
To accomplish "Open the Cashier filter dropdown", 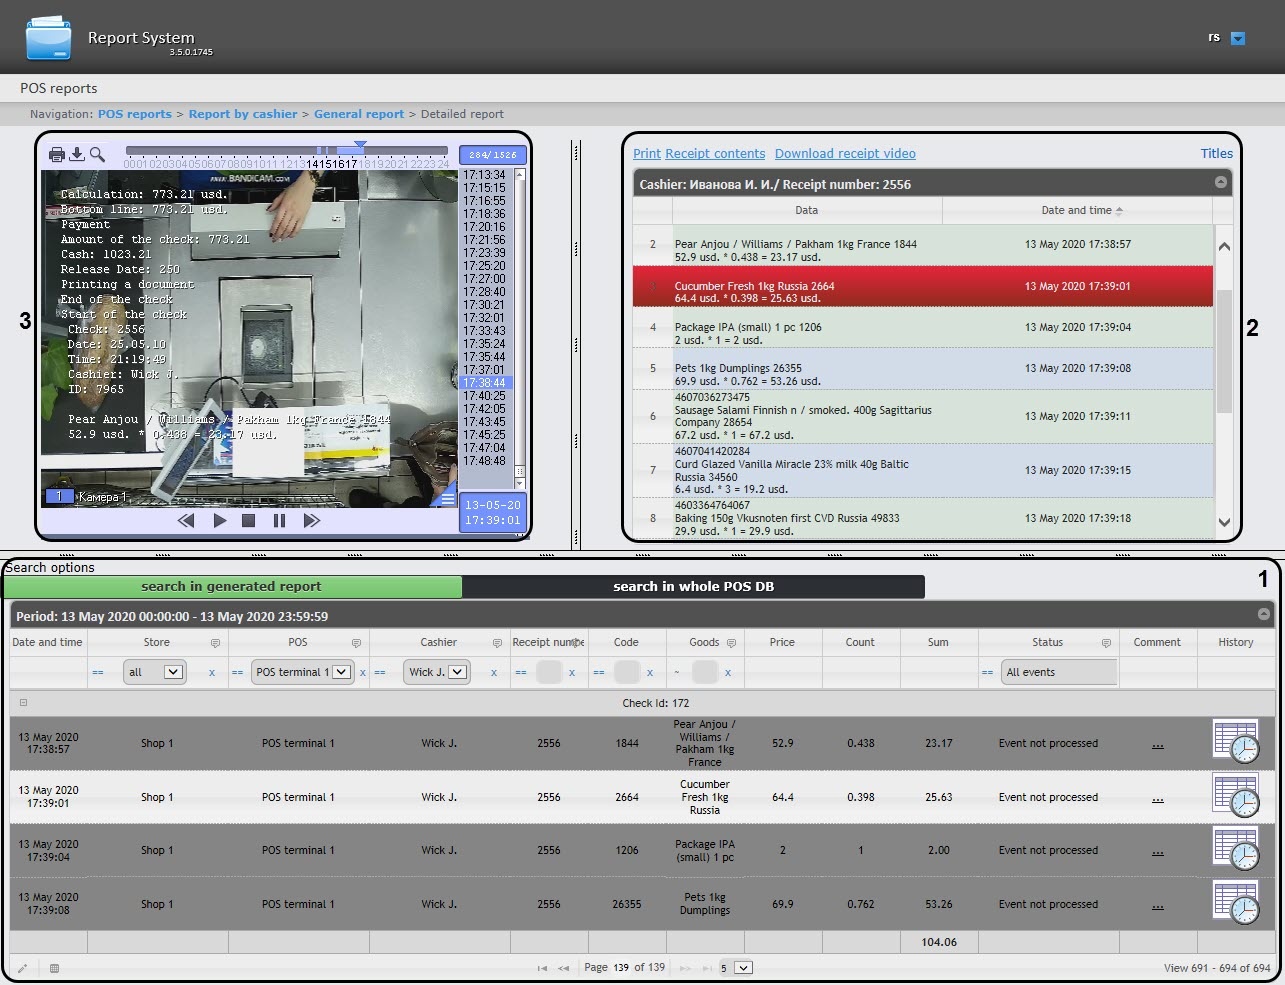I will [458, 672].
